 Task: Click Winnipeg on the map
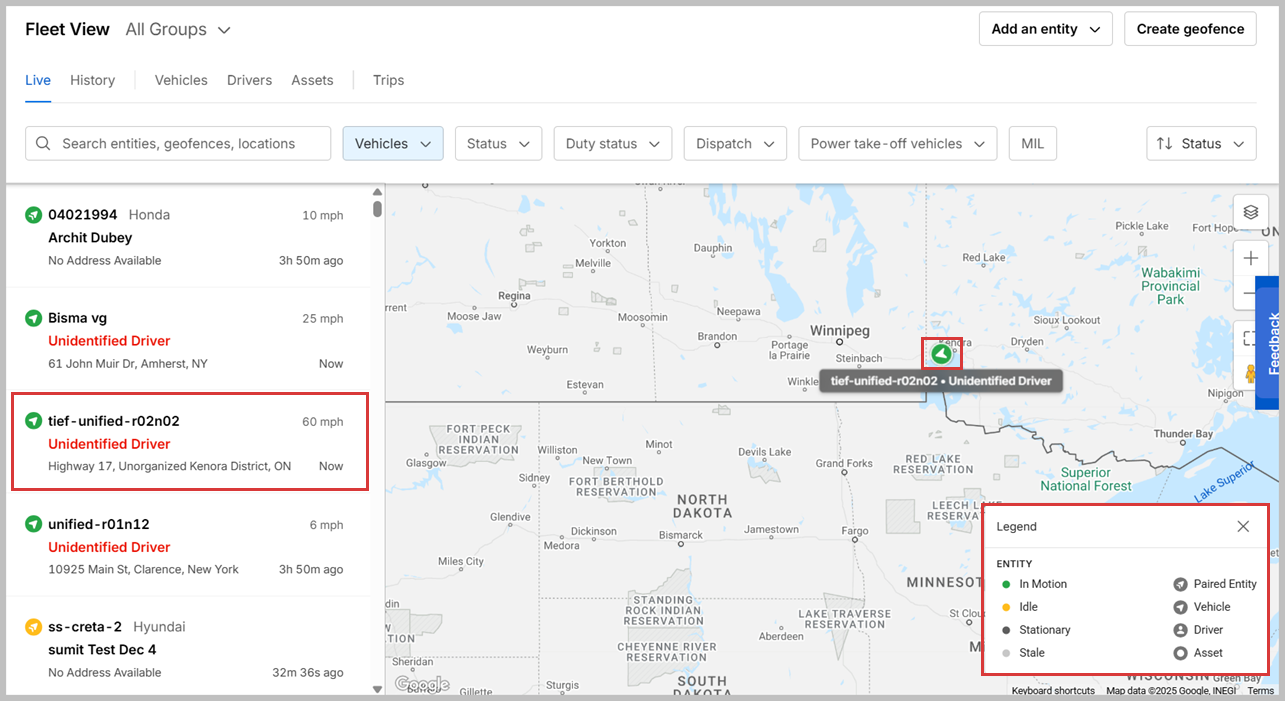coord(840,331)
